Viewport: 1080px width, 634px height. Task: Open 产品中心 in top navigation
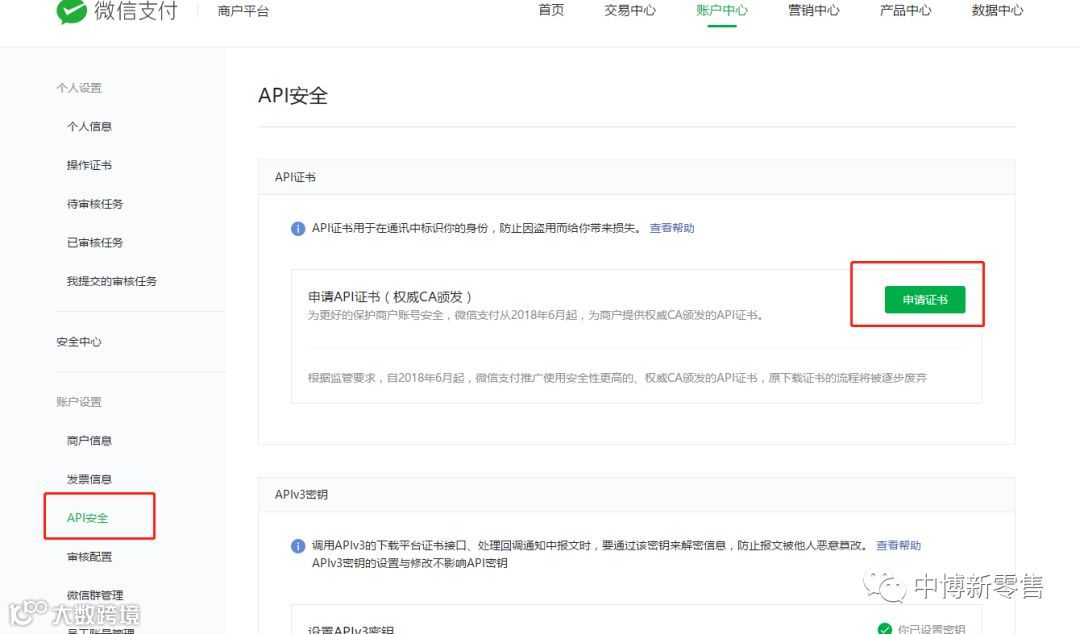click(x=906, y=10)
